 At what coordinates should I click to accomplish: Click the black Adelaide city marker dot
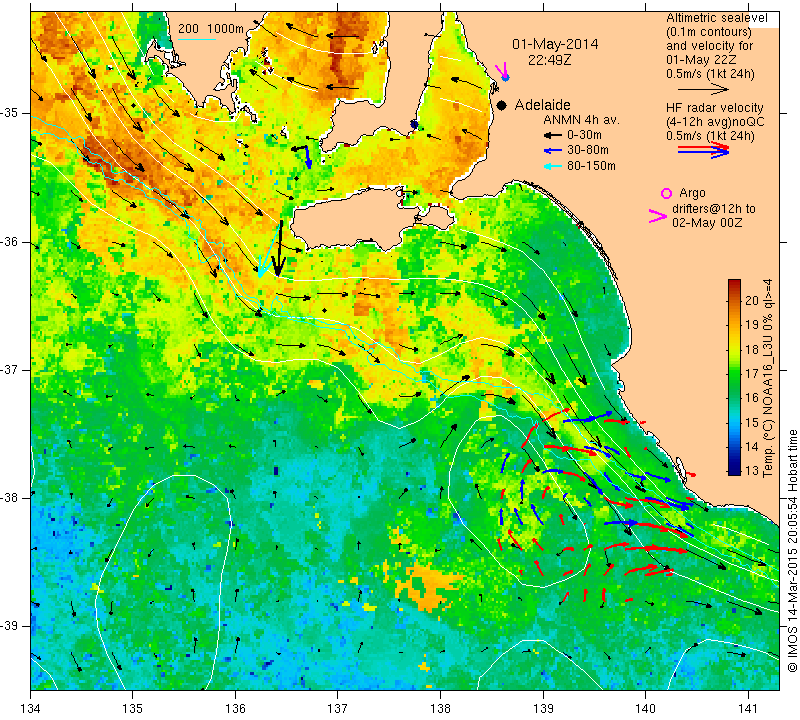tap(502, 105)
